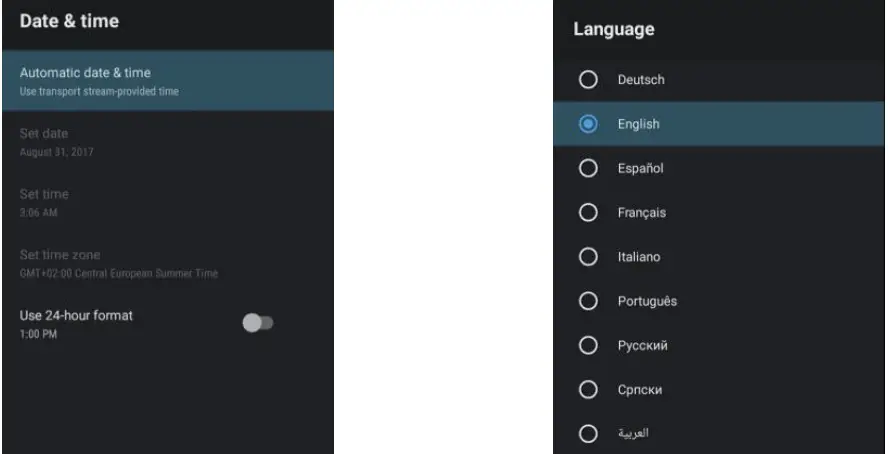Click the Use 24-hour format label
The width and height of the screenshot is (889, 454).
tap(76, 315)
